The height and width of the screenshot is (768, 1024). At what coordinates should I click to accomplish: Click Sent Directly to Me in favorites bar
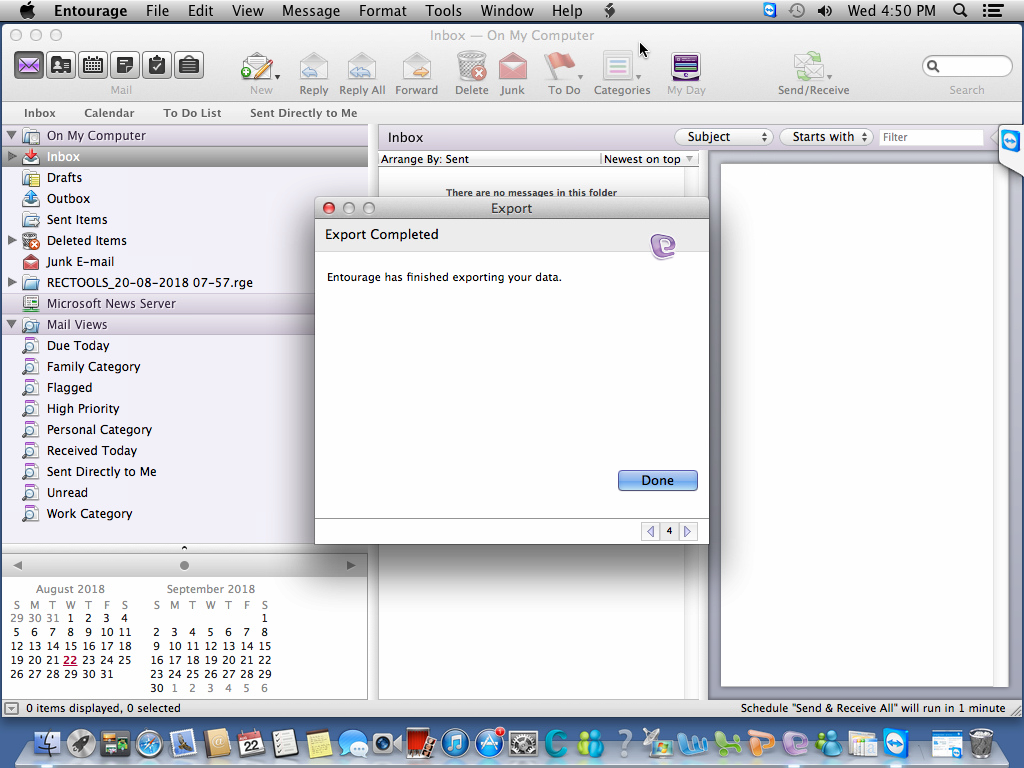[x=304, y=113]
